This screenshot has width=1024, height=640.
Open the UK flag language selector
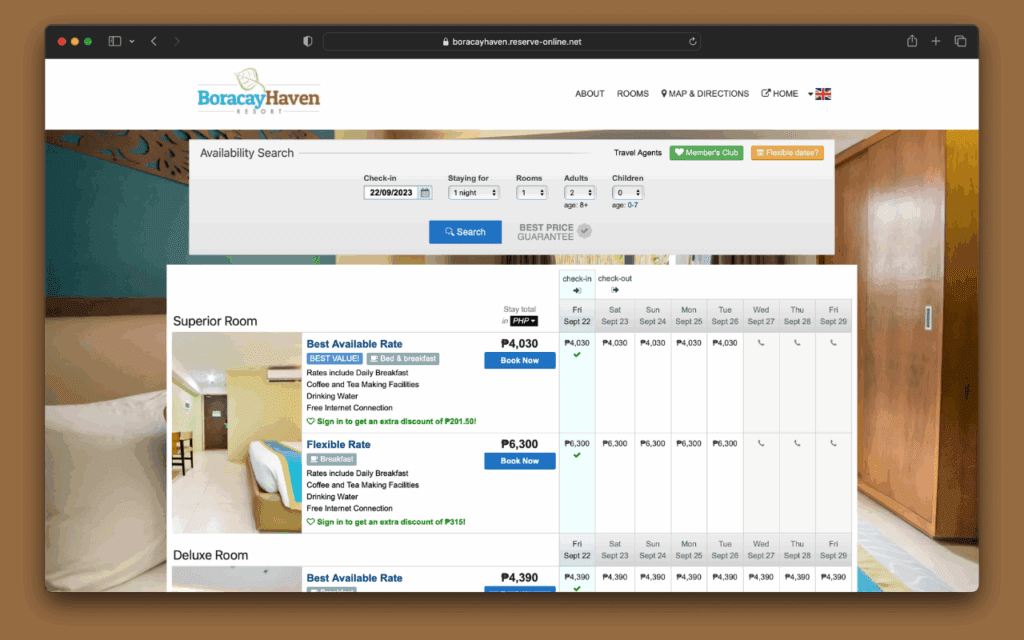(x=822, y=94)
